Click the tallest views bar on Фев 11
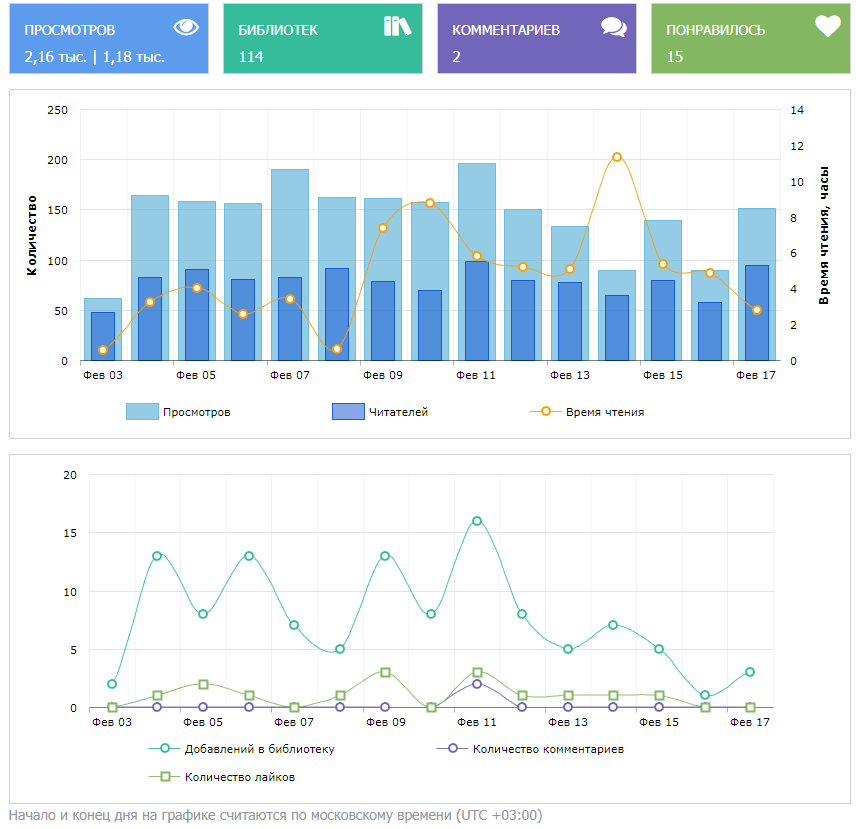856x829 pixels. (x=477, y=210)
